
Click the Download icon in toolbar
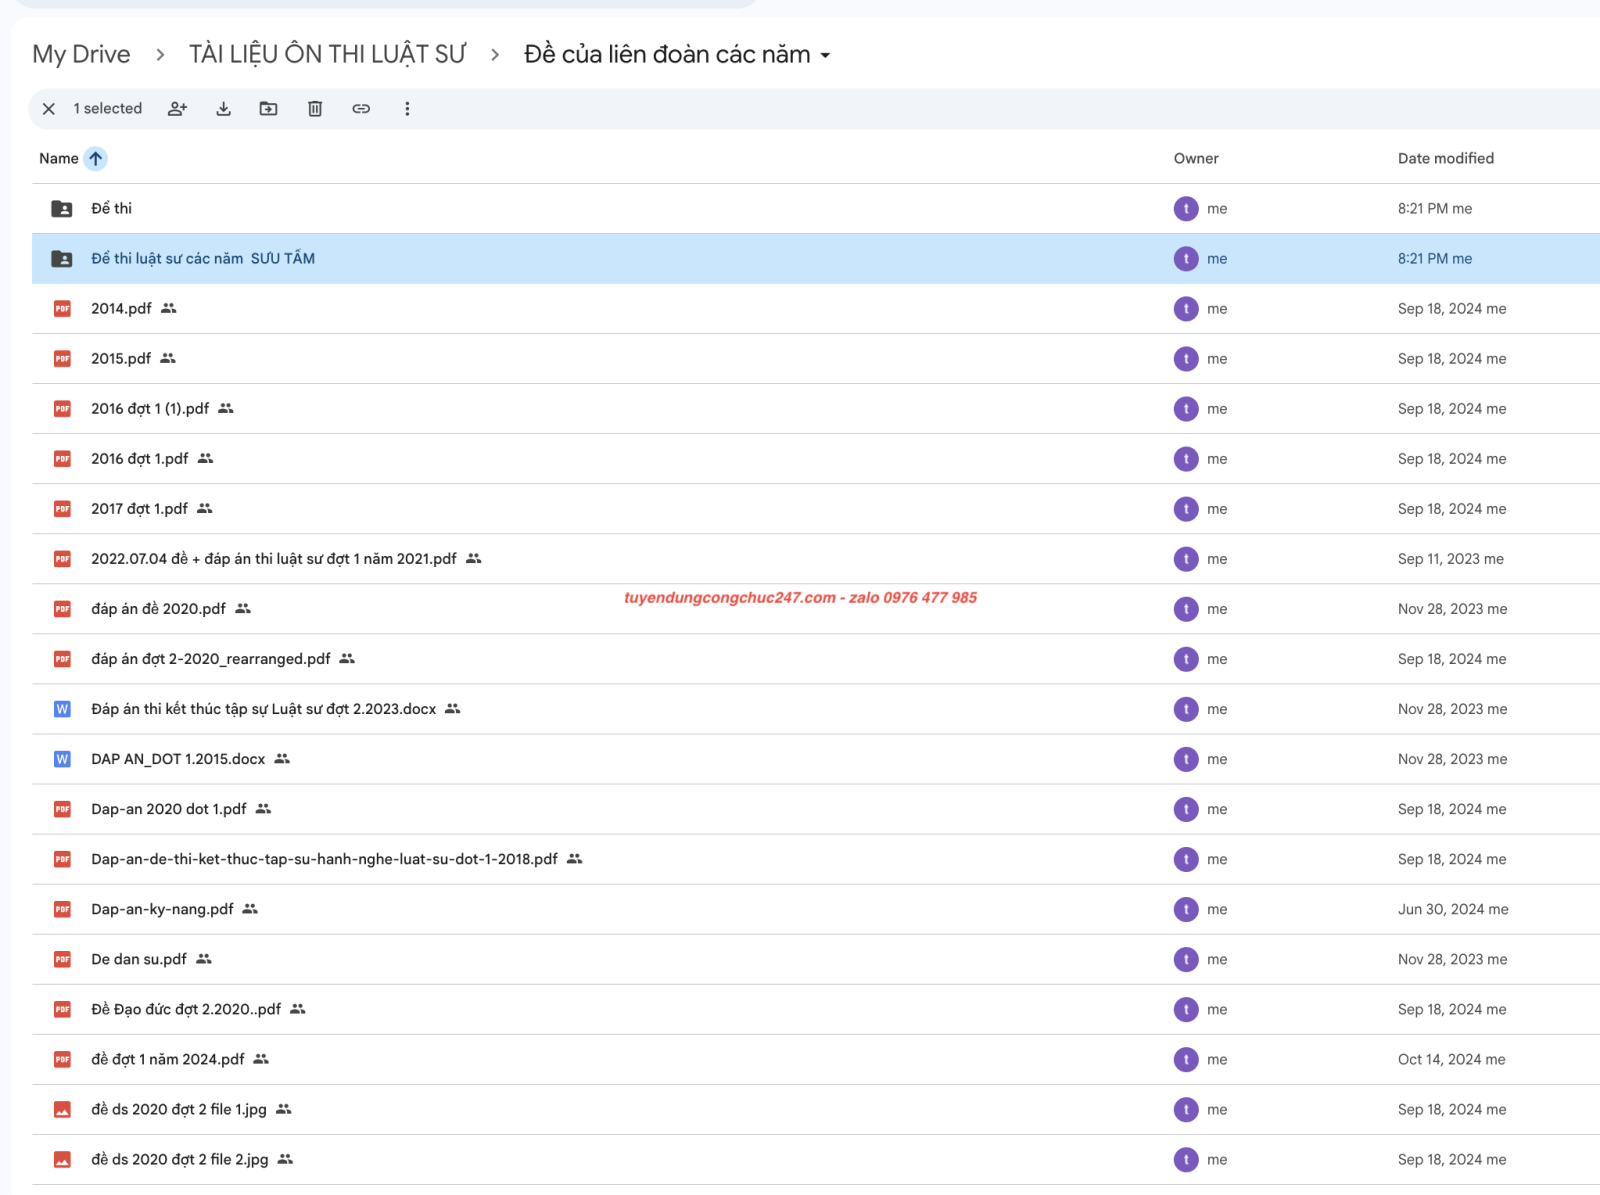(223, 109)
